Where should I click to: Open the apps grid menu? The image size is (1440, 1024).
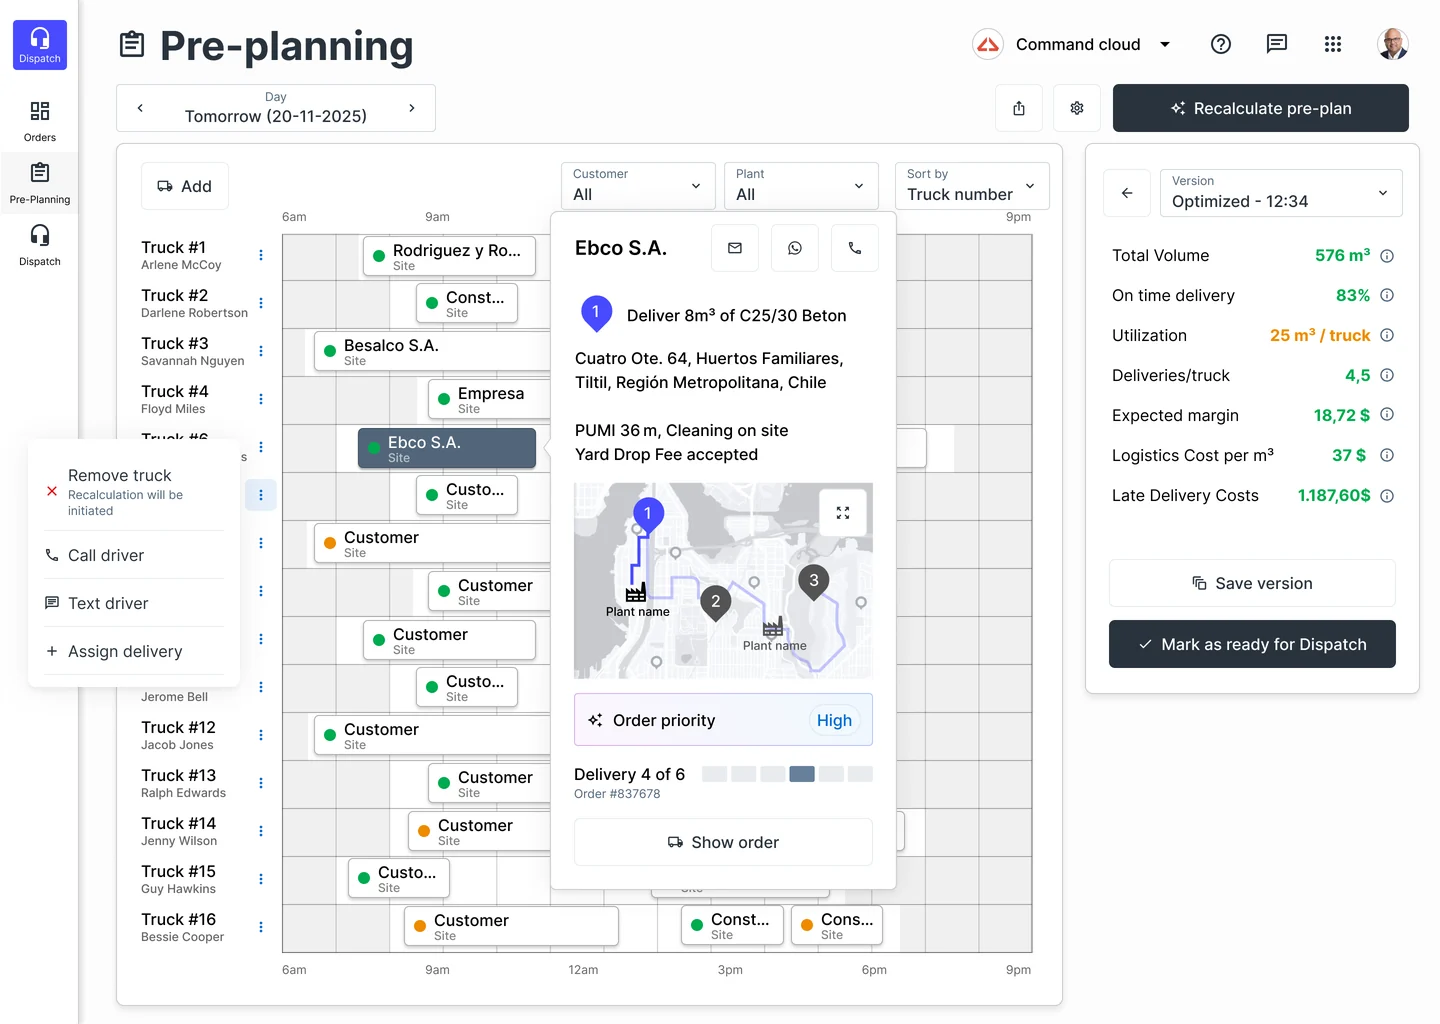pyautogui.click(x=1333, y=44)
